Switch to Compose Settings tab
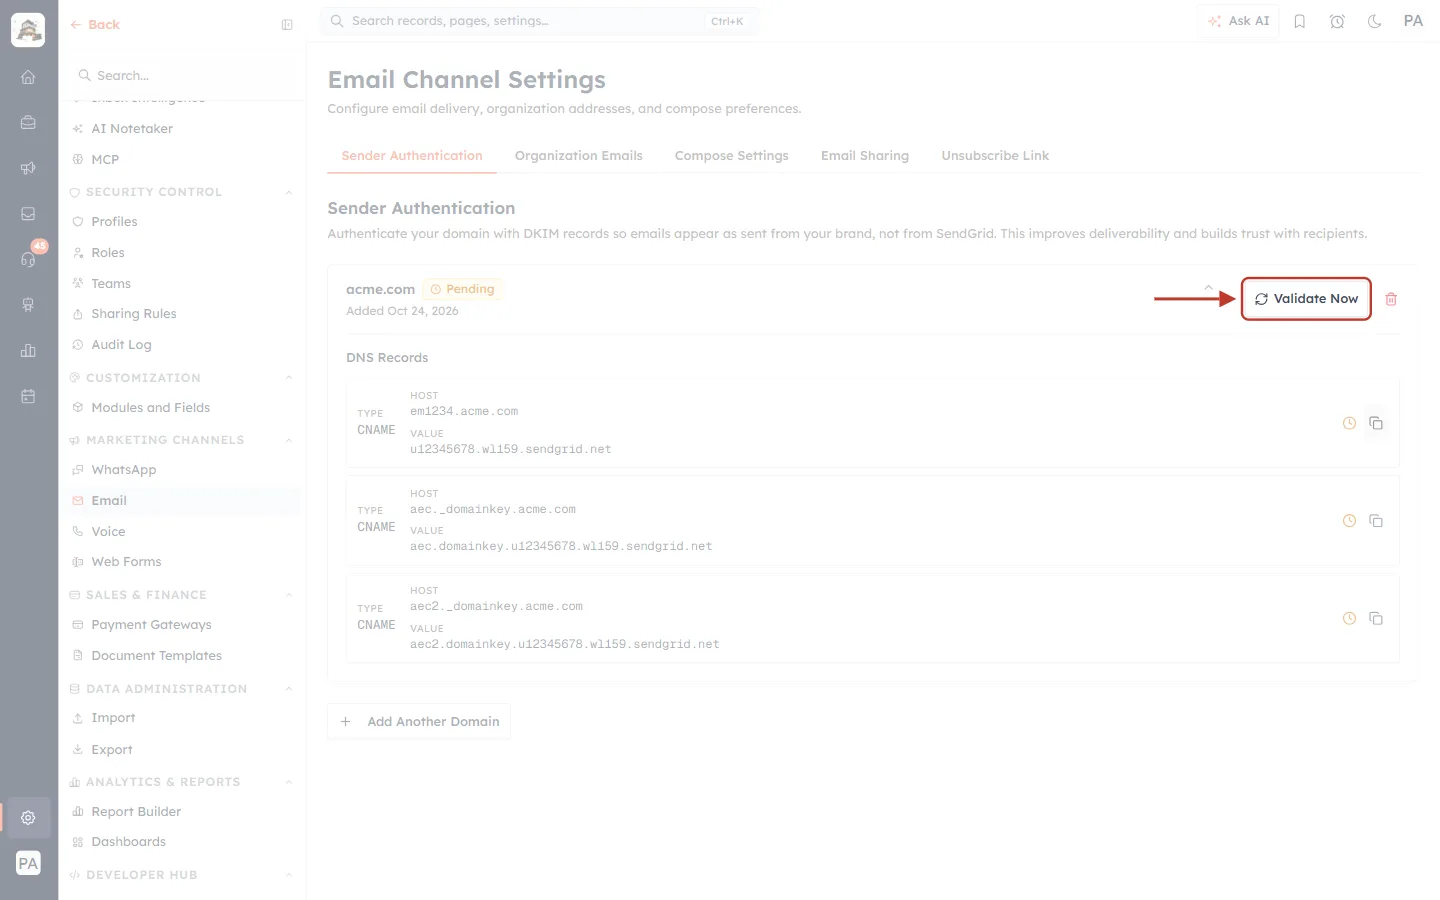The image size is (1440, 900). (731, 156)
